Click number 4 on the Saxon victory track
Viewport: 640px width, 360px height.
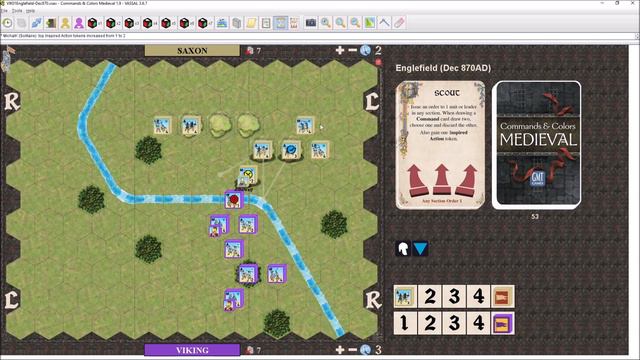tap(478, 296)
